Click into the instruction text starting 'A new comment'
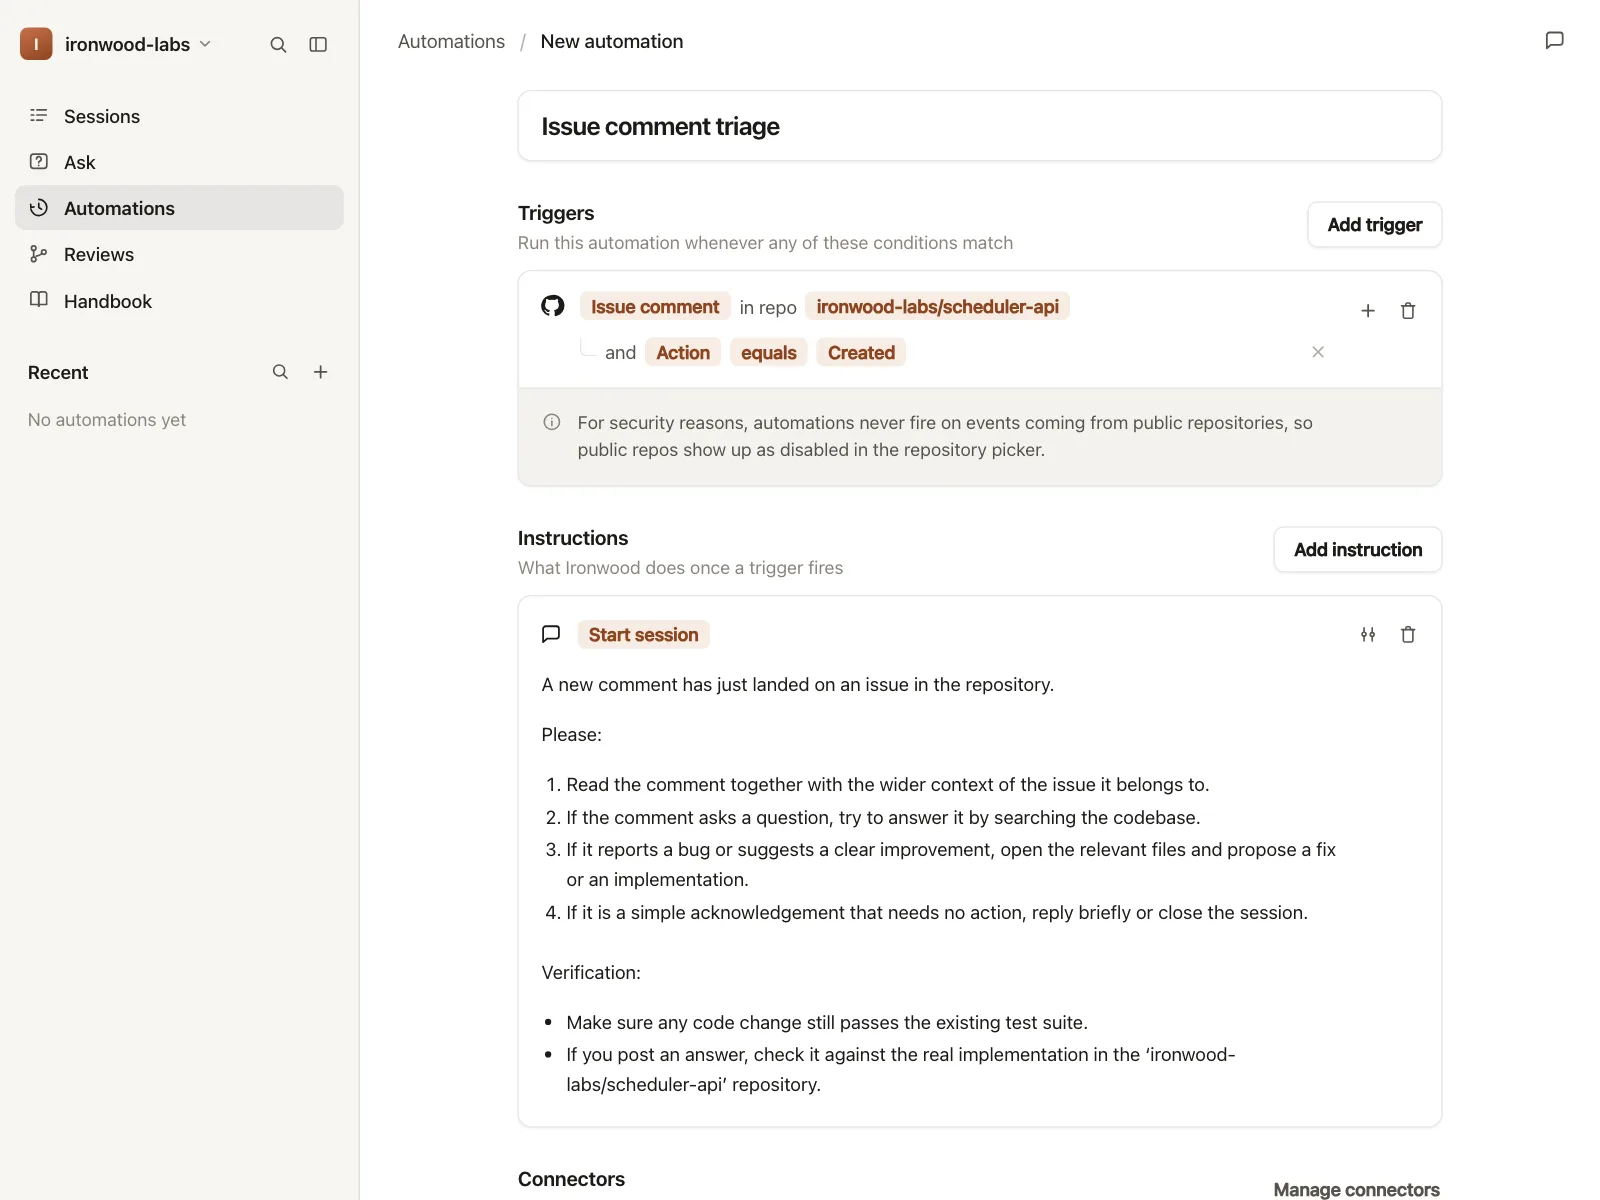The height and width of the screenshot is (1200, 1600). (x=797, y=684)
